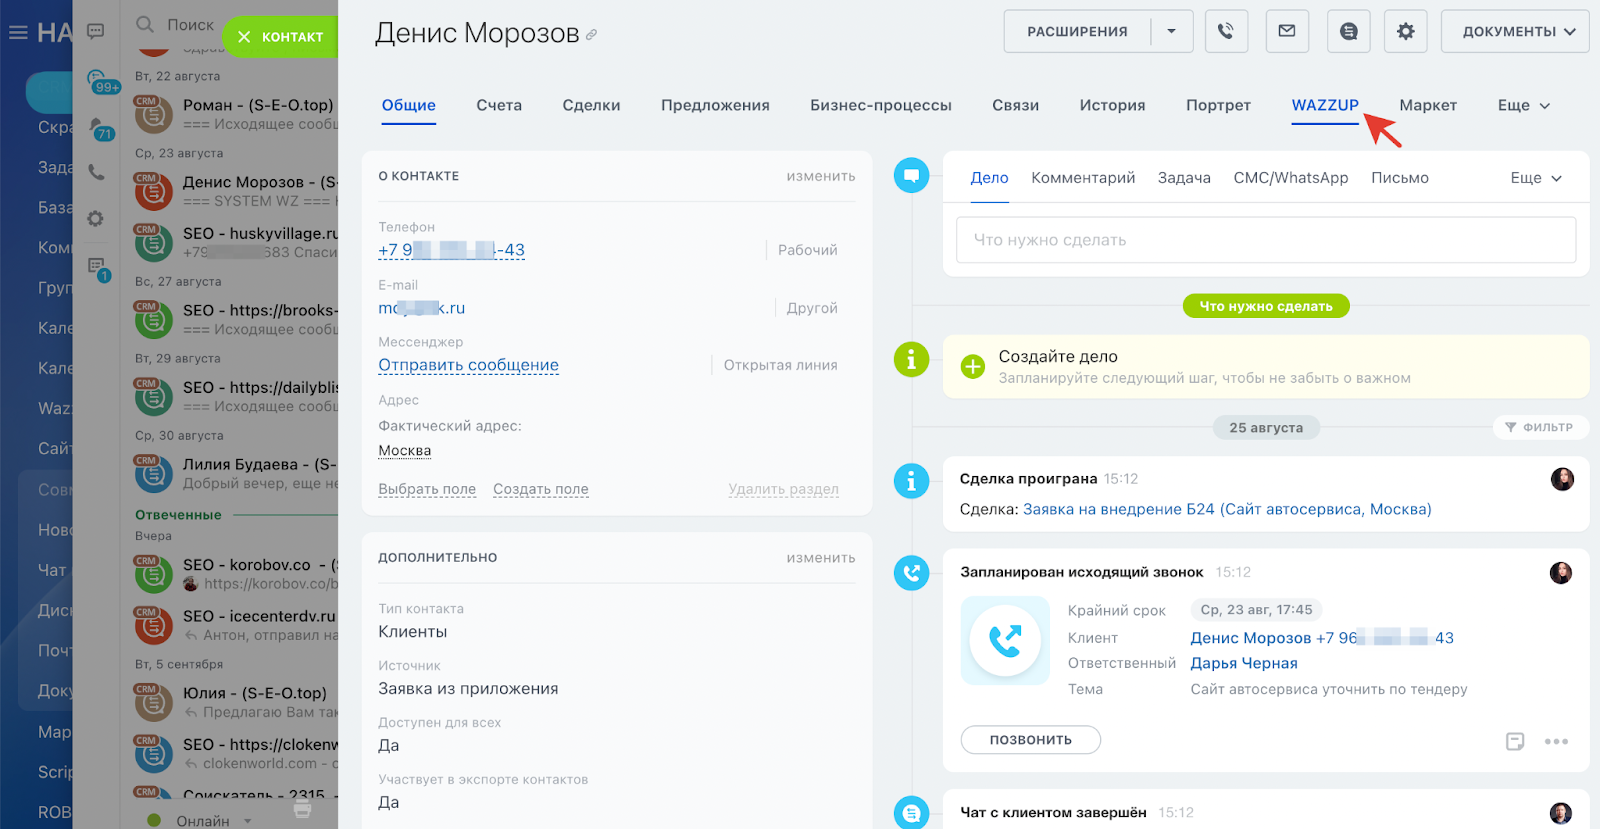Open the gear settings icon in header
The height and width of the screenshot is (829, 1600).
[1405, 32]
